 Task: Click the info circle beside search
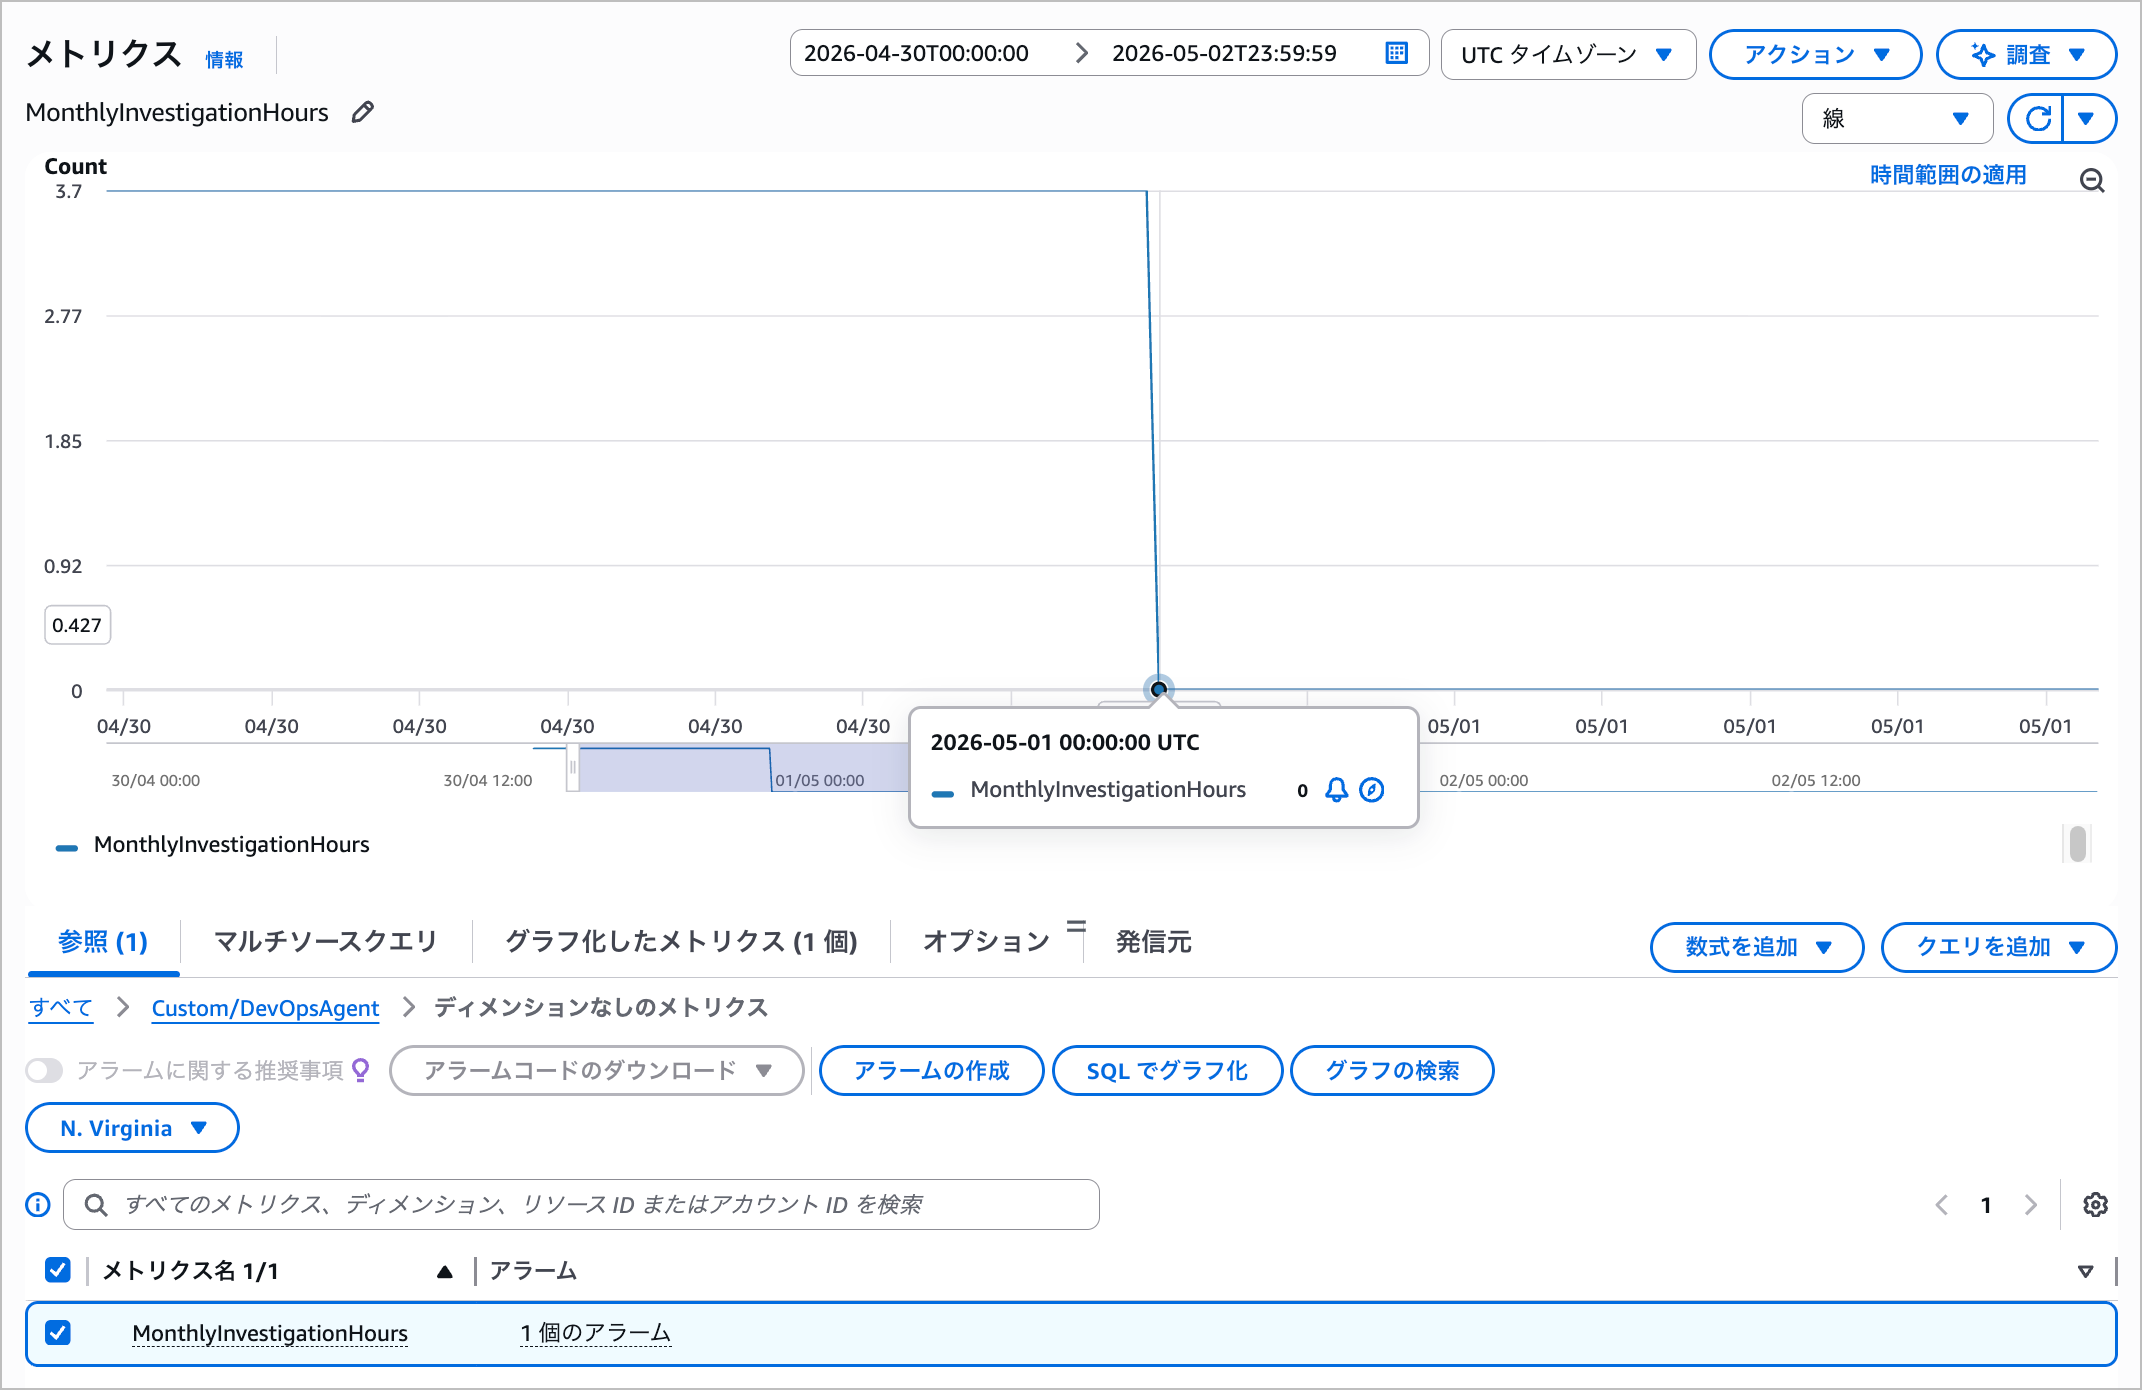pyautogui.click(x=38, y=1204)
